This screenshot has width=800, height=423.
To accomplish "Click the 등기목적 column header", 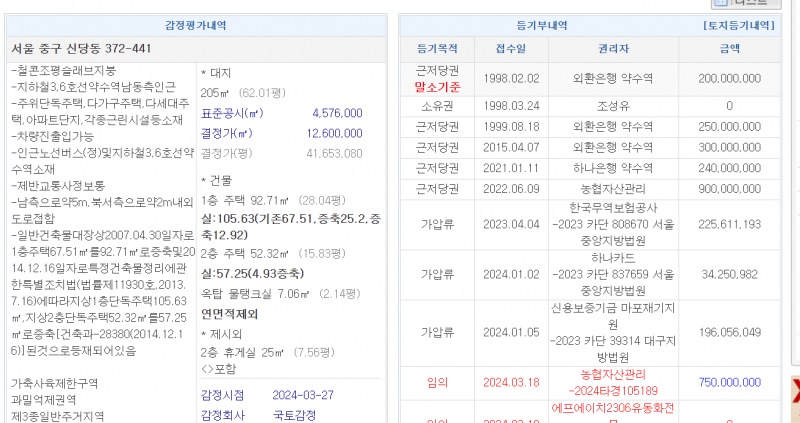I will pyautogui.click(x=436, y=48).
